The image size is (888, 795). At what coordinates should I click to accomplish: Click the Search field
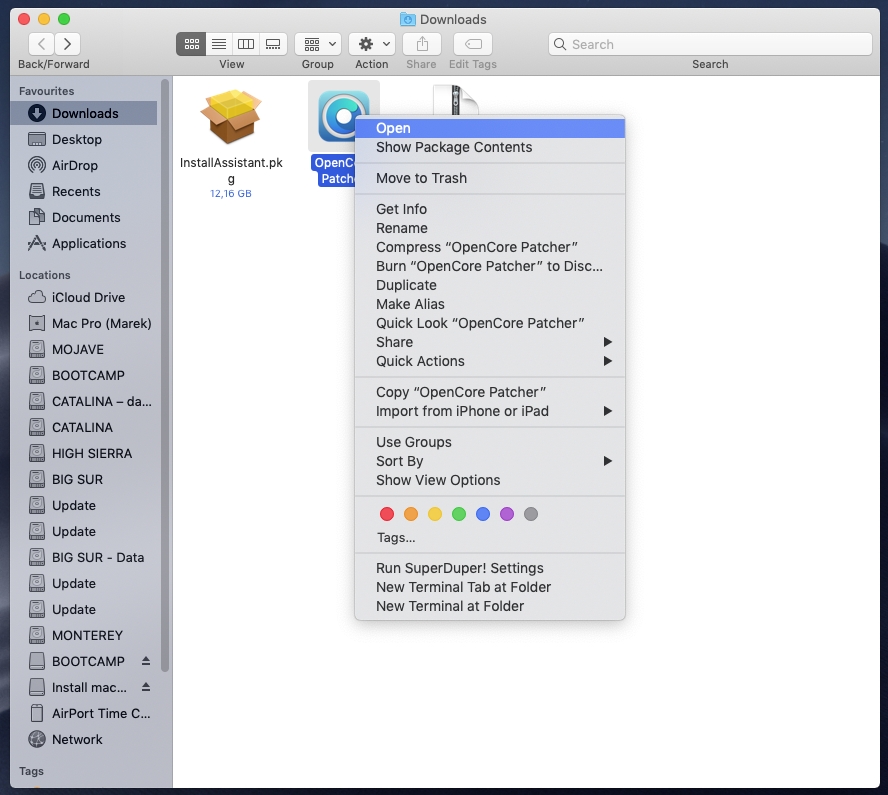[x=710, y=44]
